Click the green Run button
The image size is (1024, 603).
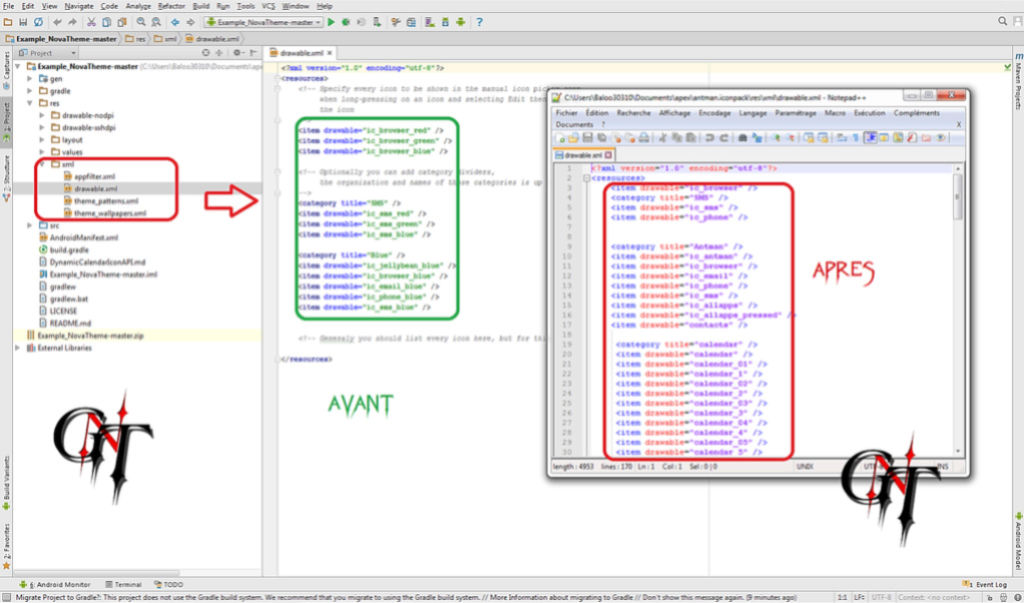click(331, 22)
